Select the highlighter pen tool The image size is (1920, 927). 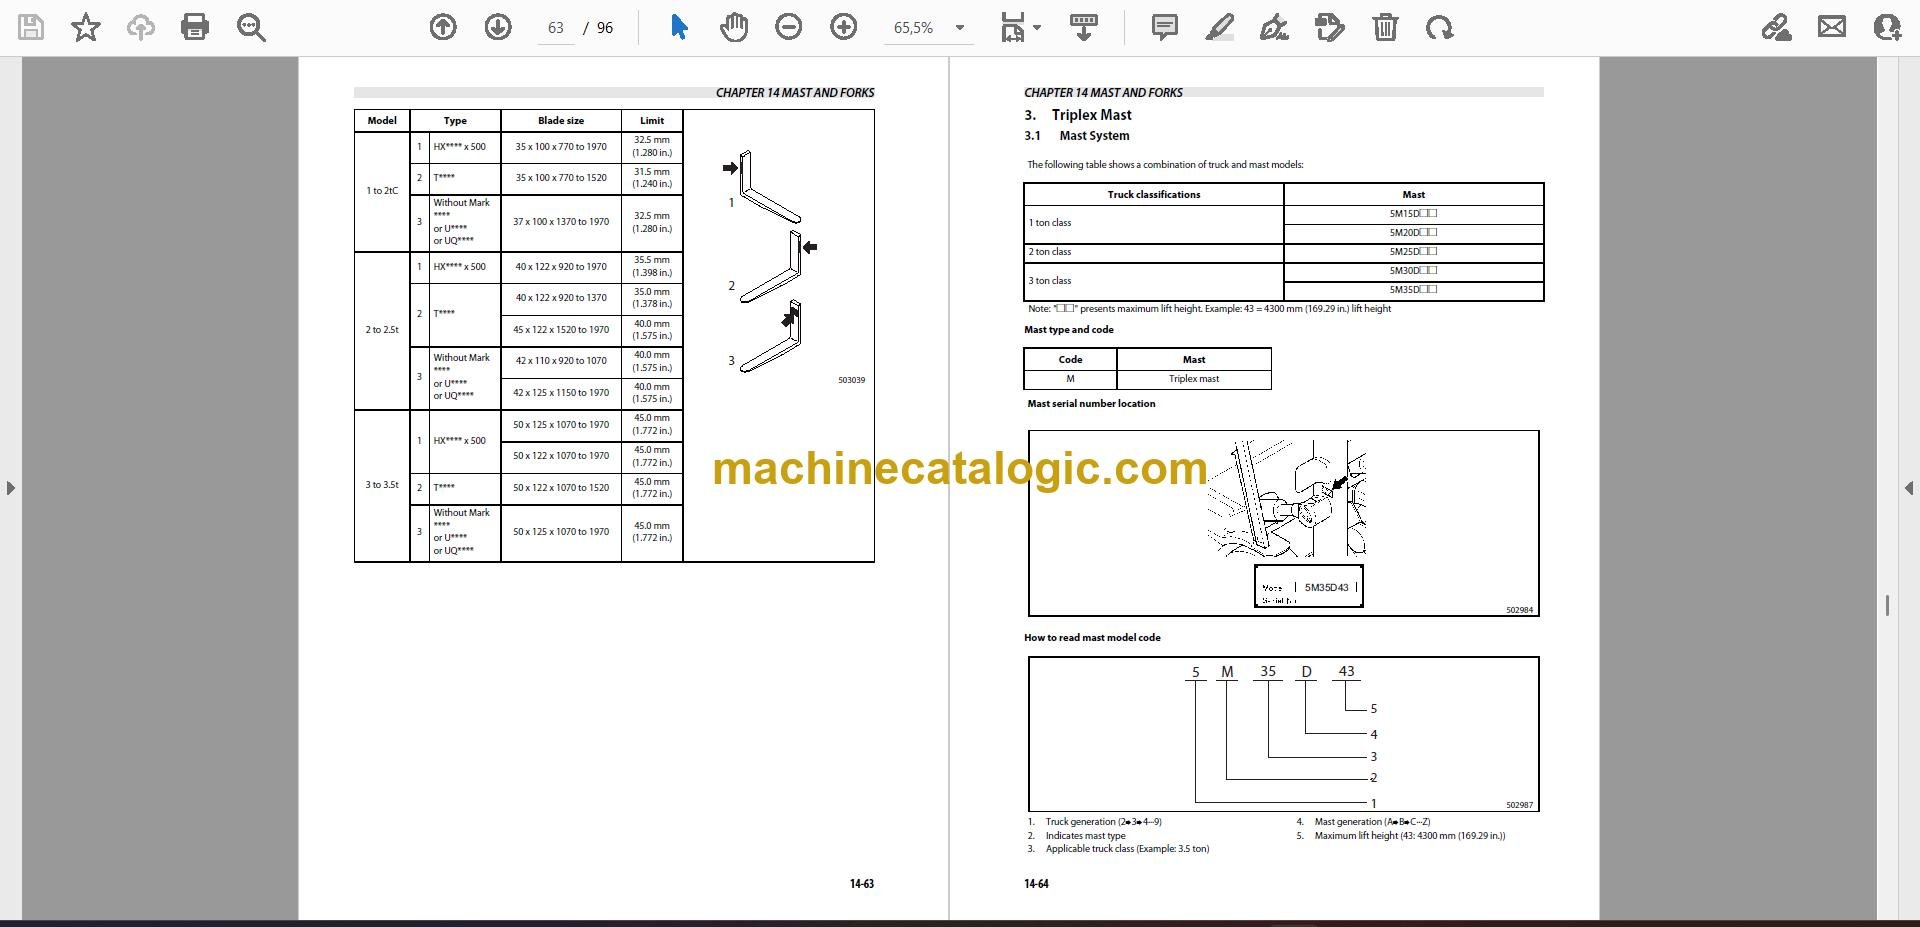(x=1219, y=27)
